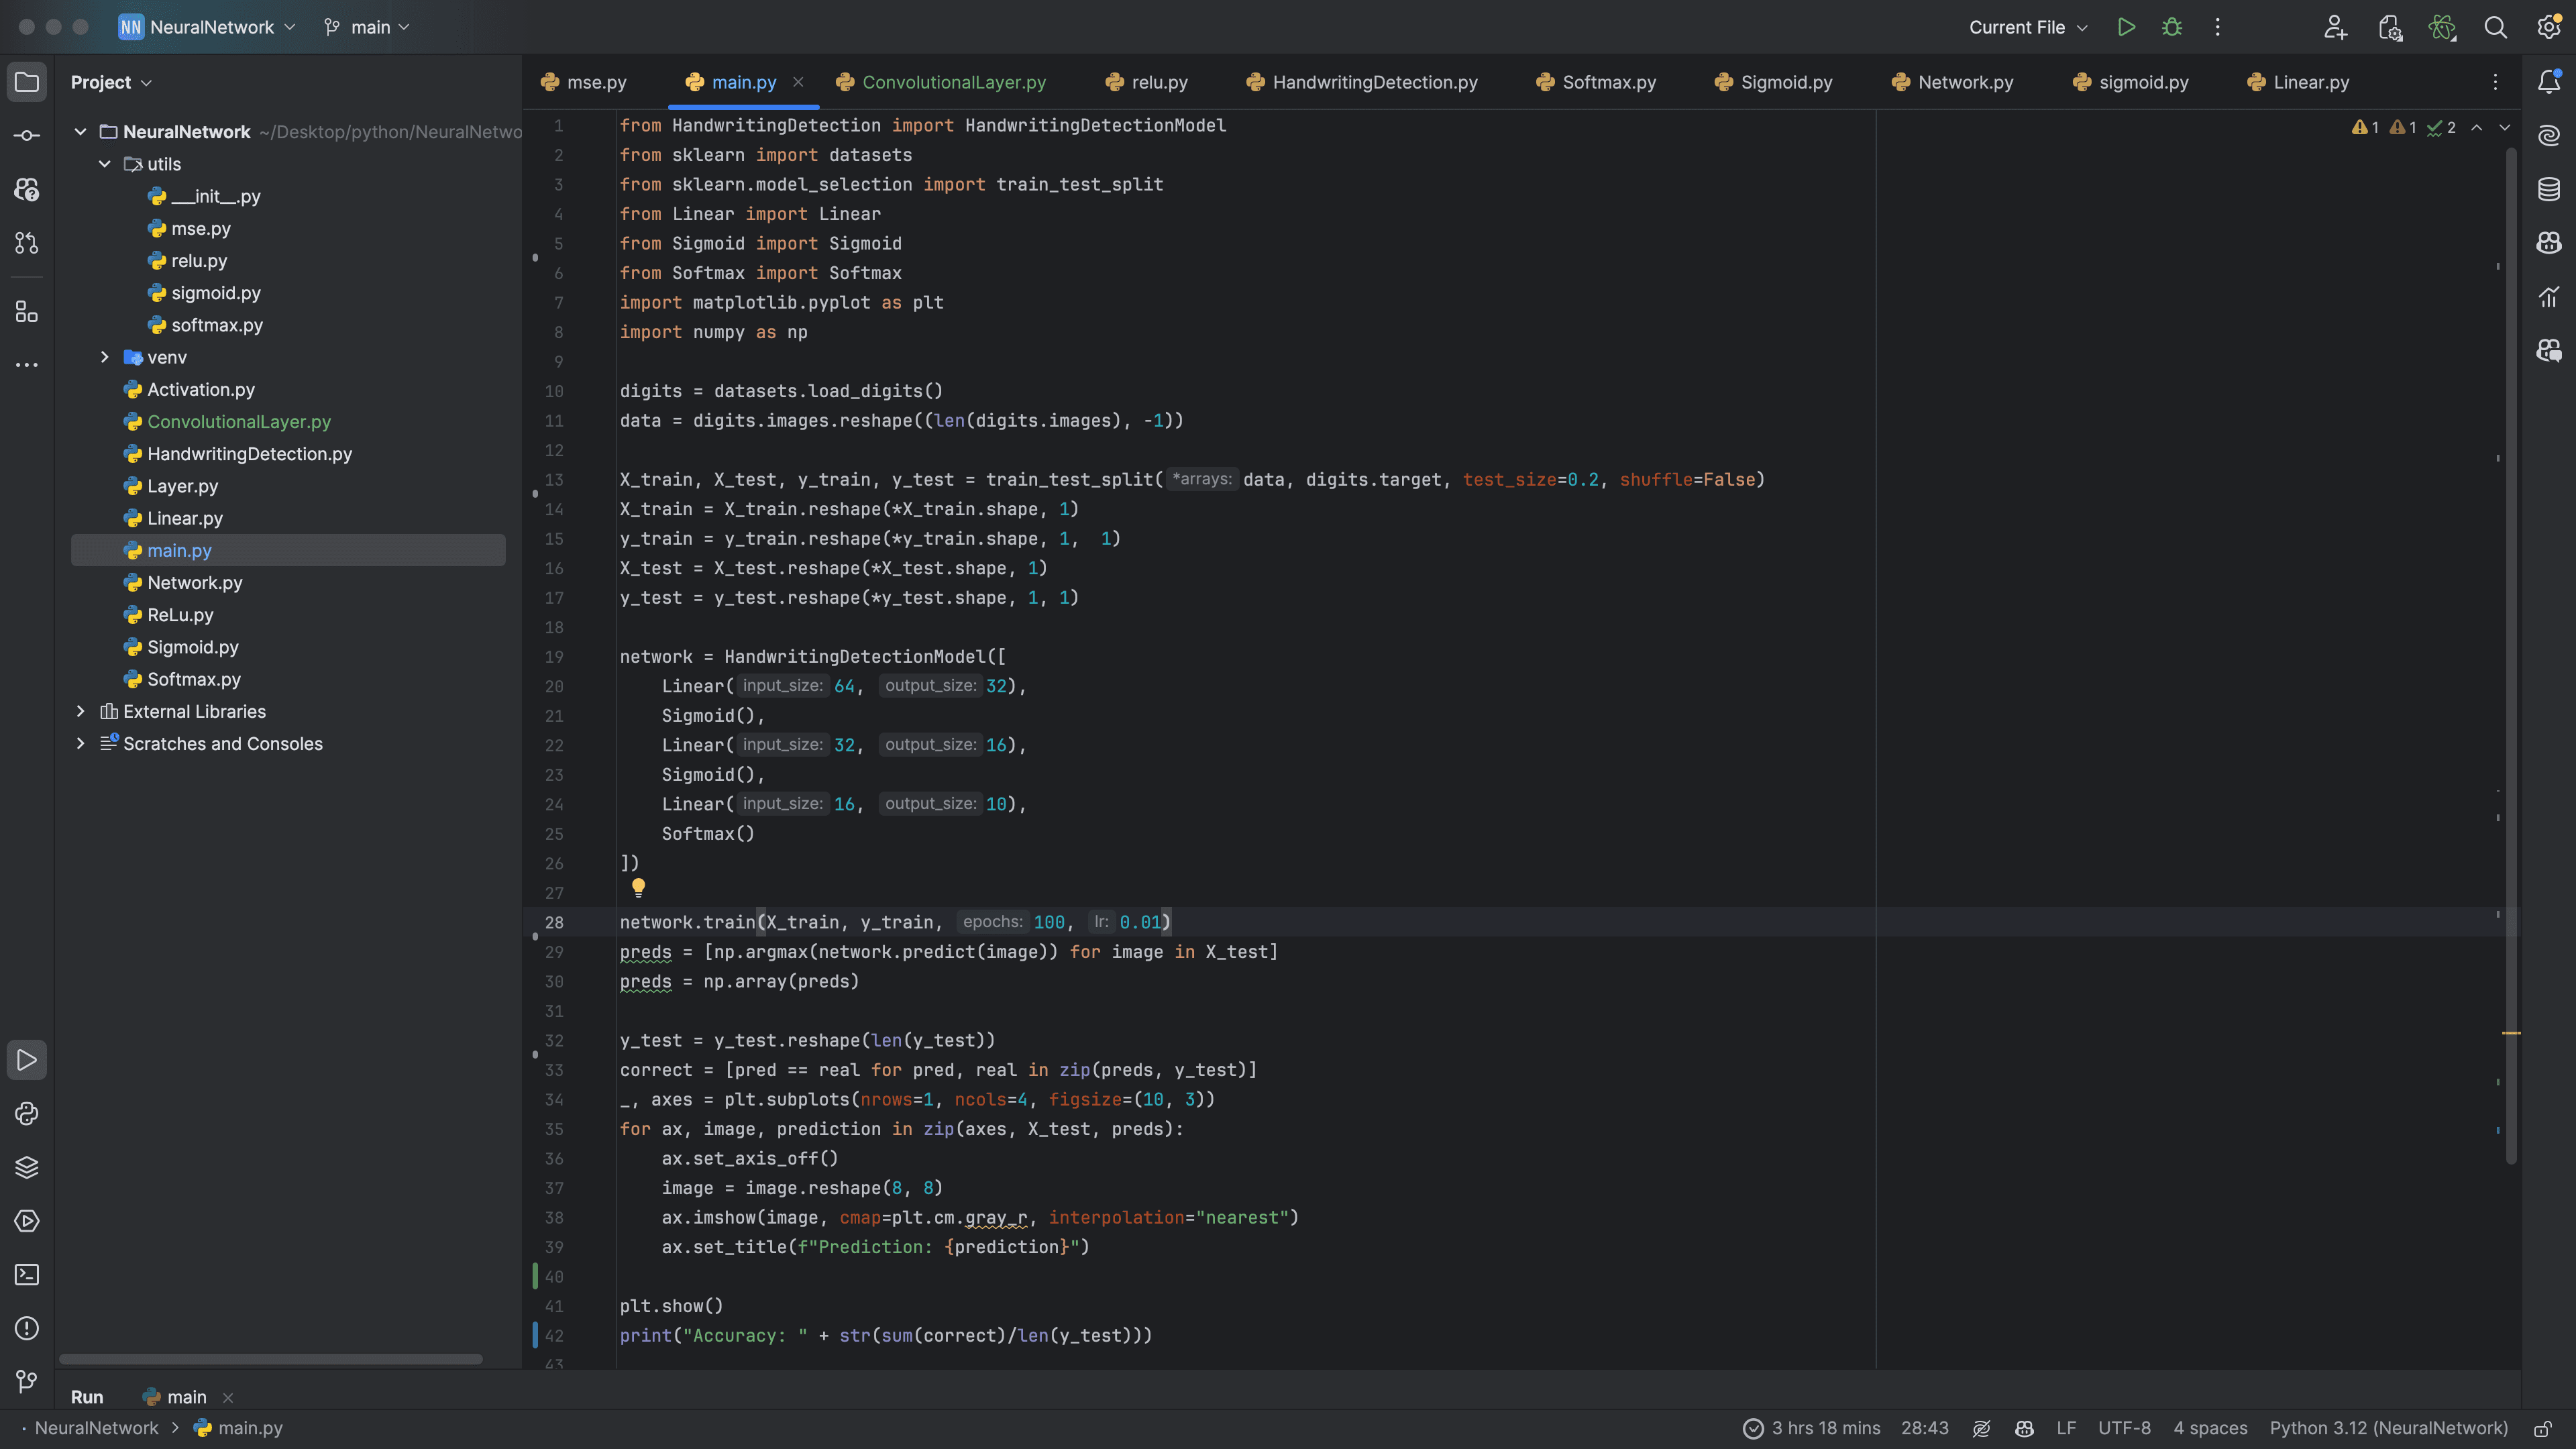The image size is (2576, 1449).
Task: Open the Copilot status bar icon
Action: pyautogui.click(x=2024, y=1428)
